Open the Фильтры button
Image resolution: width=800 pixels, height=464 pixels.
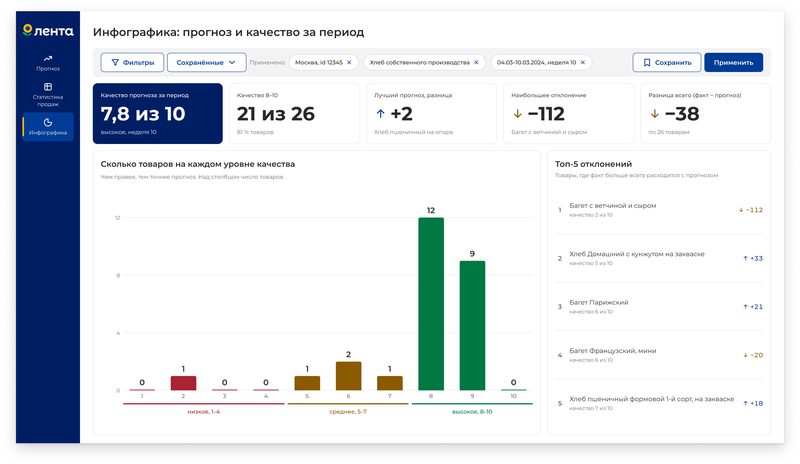point(132,62)
